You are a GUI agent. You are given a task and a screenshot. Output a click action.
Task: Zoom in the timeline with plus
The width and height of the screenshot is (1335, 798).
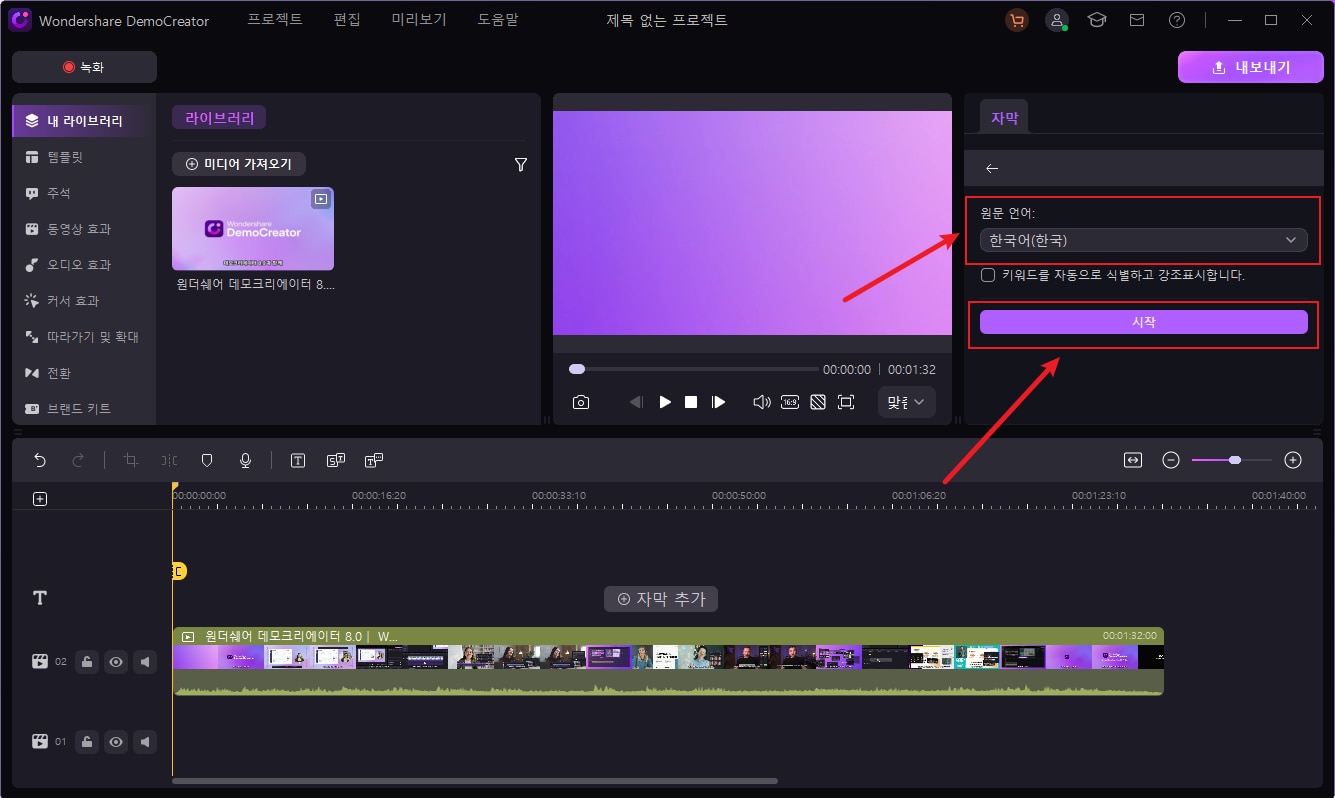[x=1293, y=460]
